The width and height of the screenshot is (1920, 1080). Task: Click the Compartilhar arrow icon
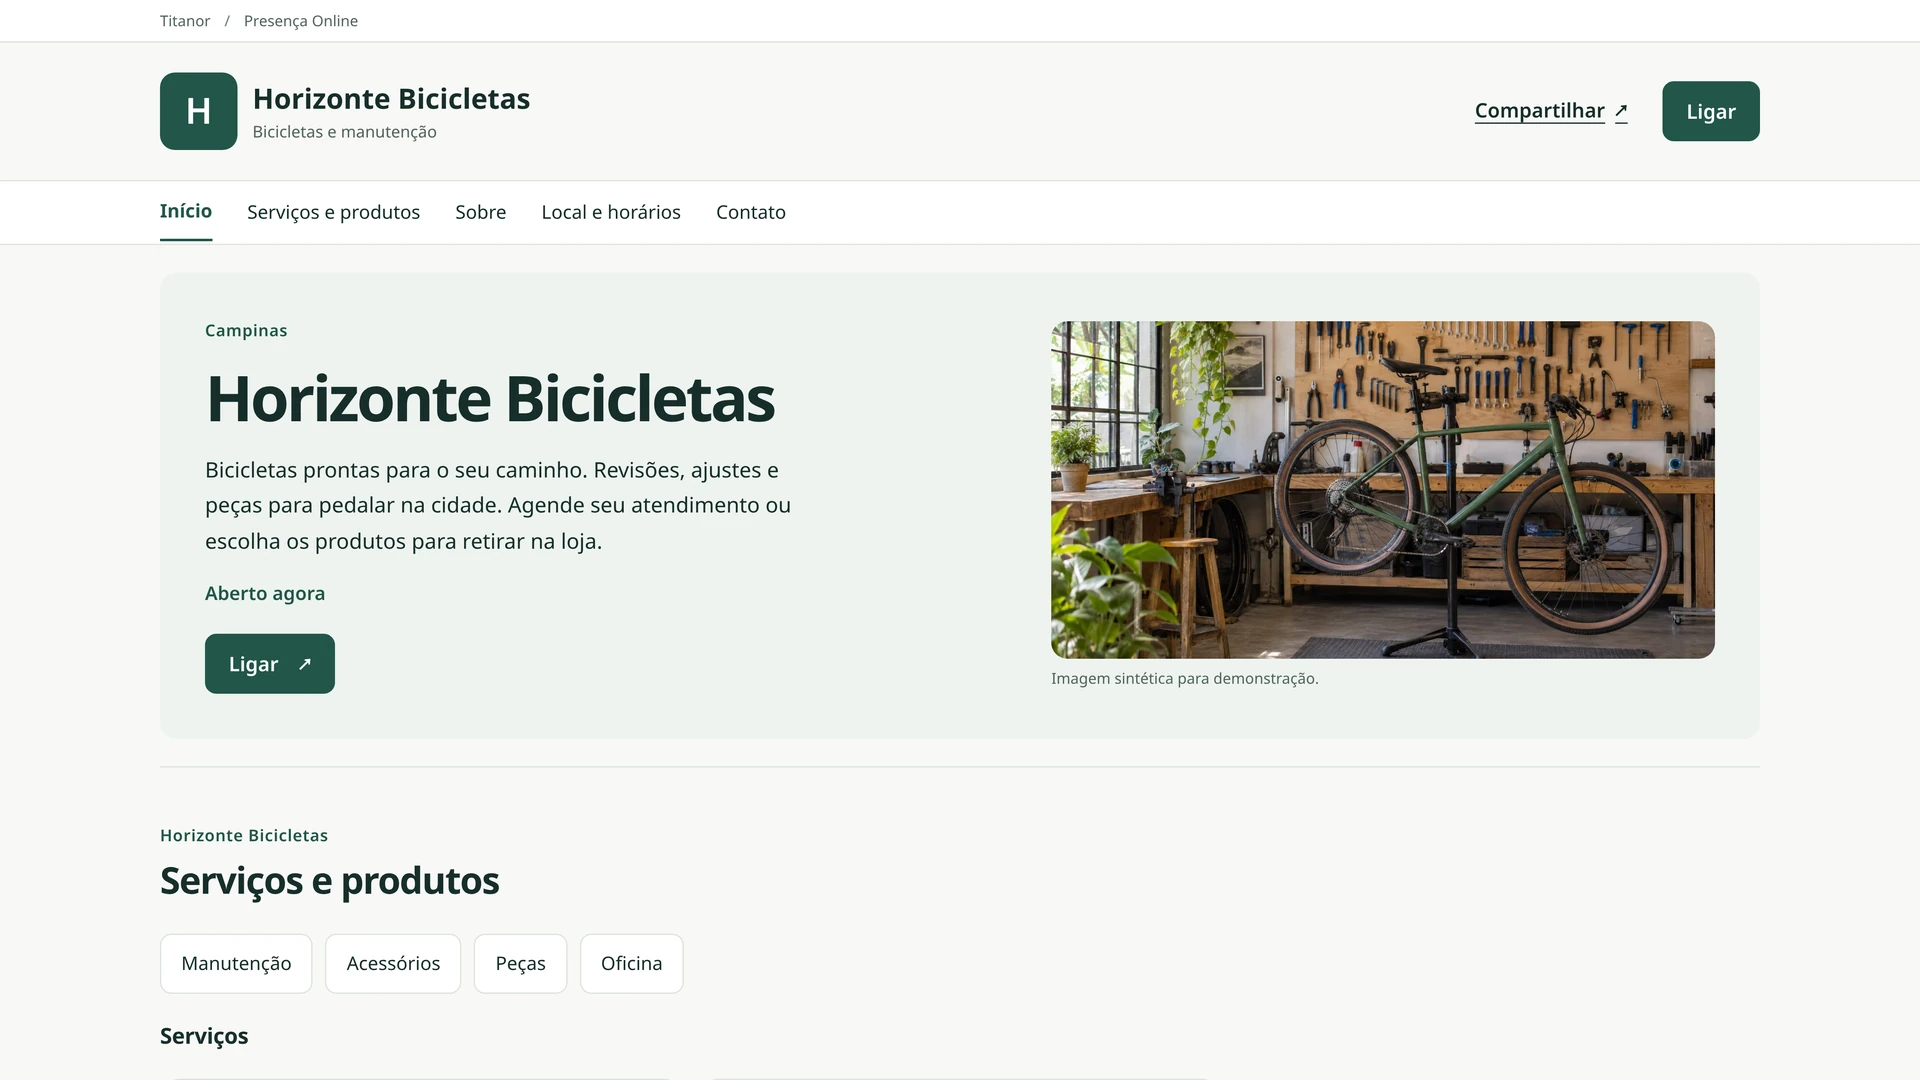point(1621,111)
